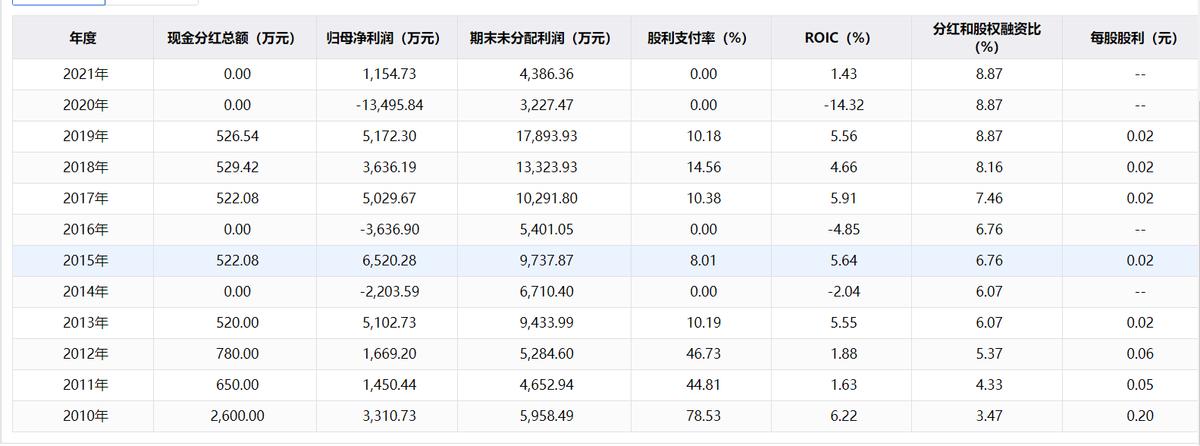
Task: Click the 归母净利润（万元） column header
Action: point(385,38)
